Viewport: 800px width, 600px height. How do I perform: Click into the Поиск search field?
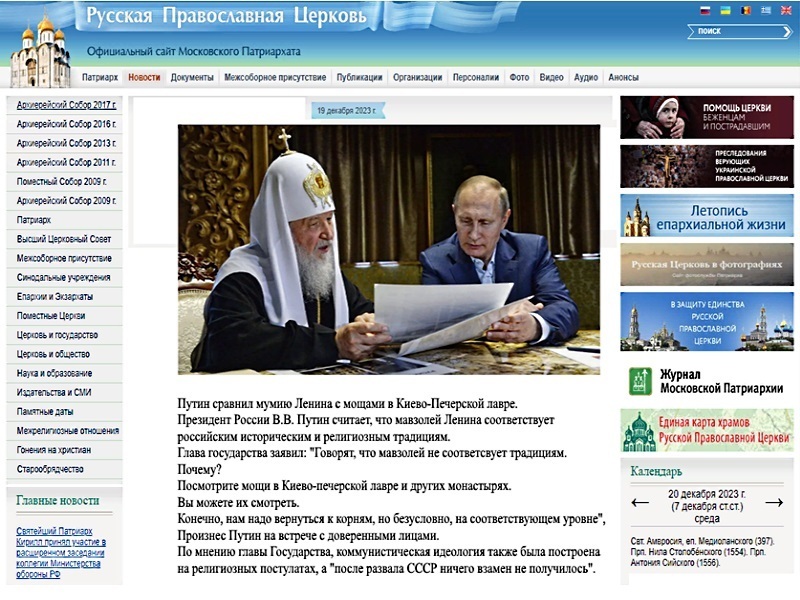click(x=730, y=31)
